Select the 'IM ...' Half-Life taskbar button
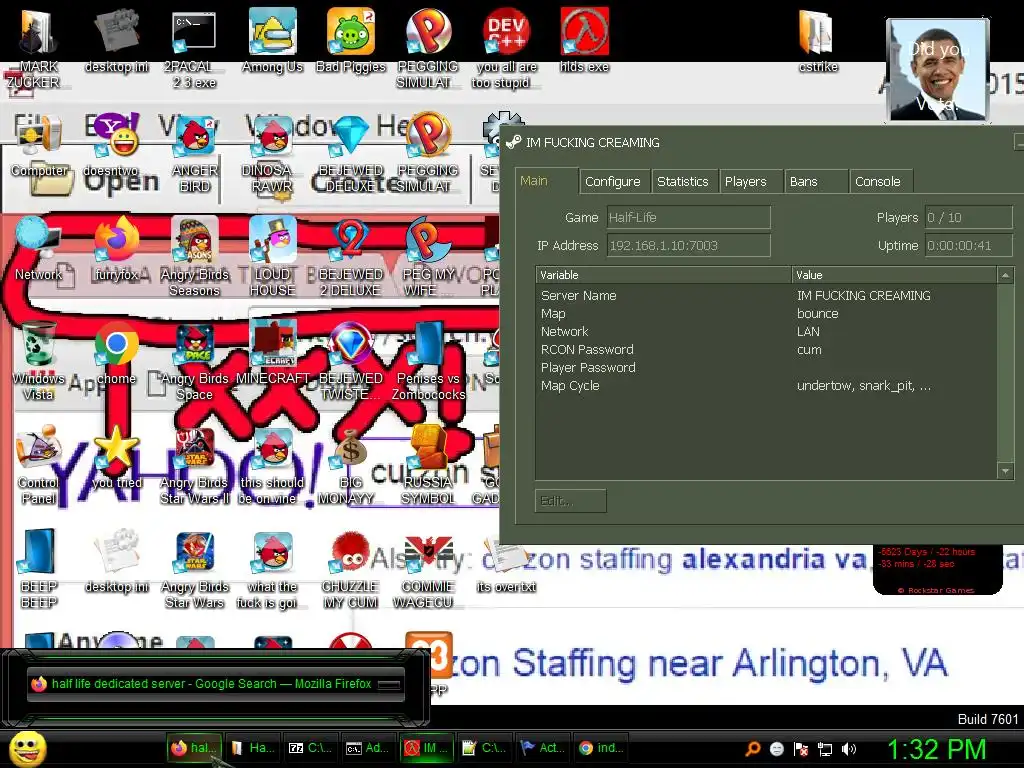 point(428,748)
